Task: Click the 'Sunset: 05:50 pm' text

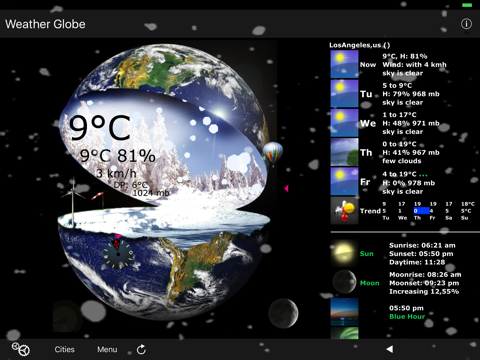Action: [421, 254]
